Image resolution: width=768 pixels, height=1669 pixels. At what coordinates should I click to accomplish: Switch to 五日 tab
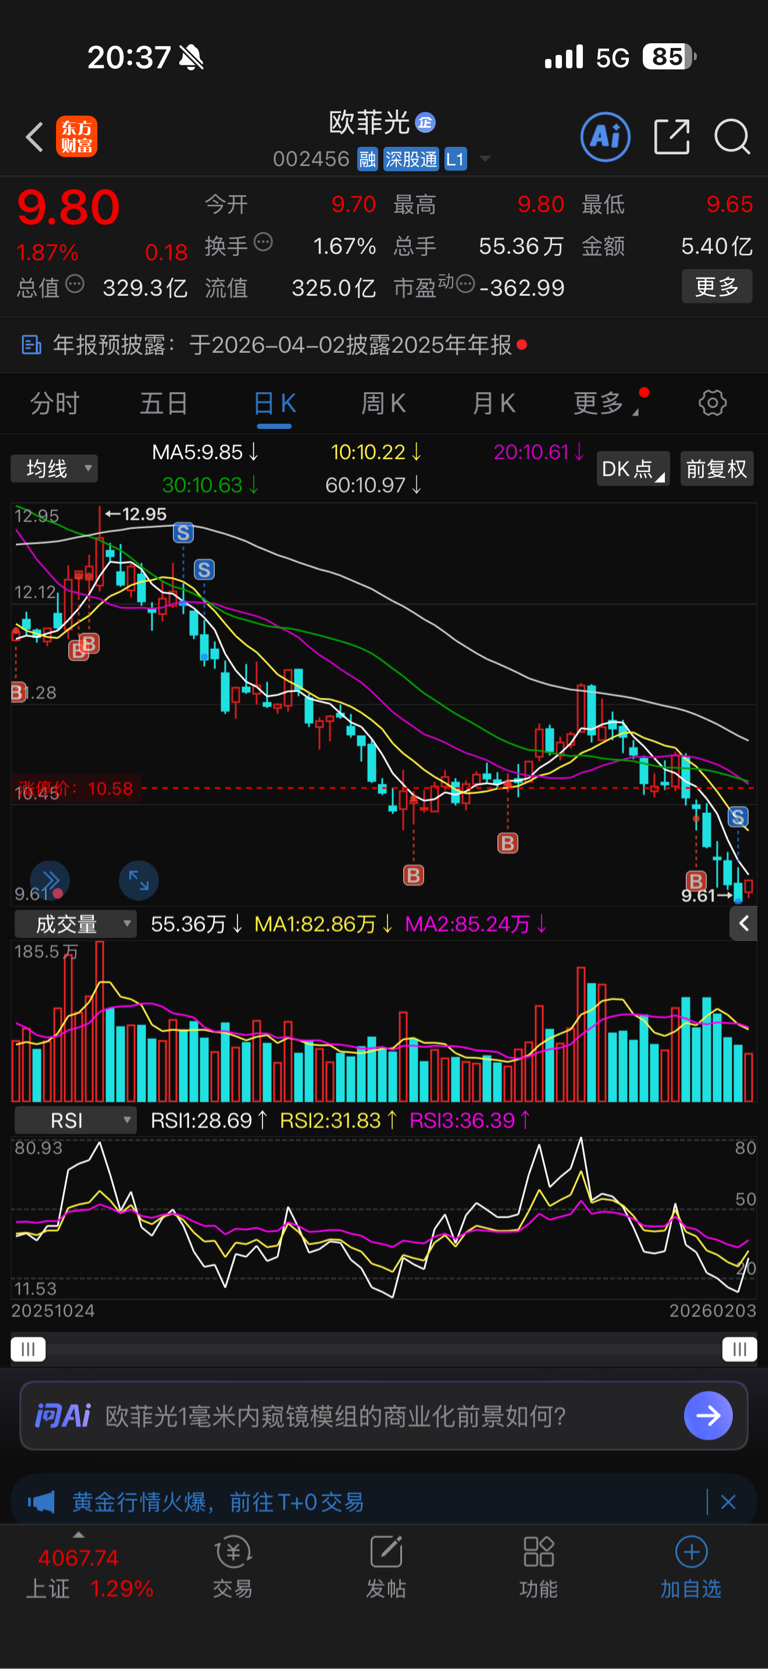tap(164, 403)
